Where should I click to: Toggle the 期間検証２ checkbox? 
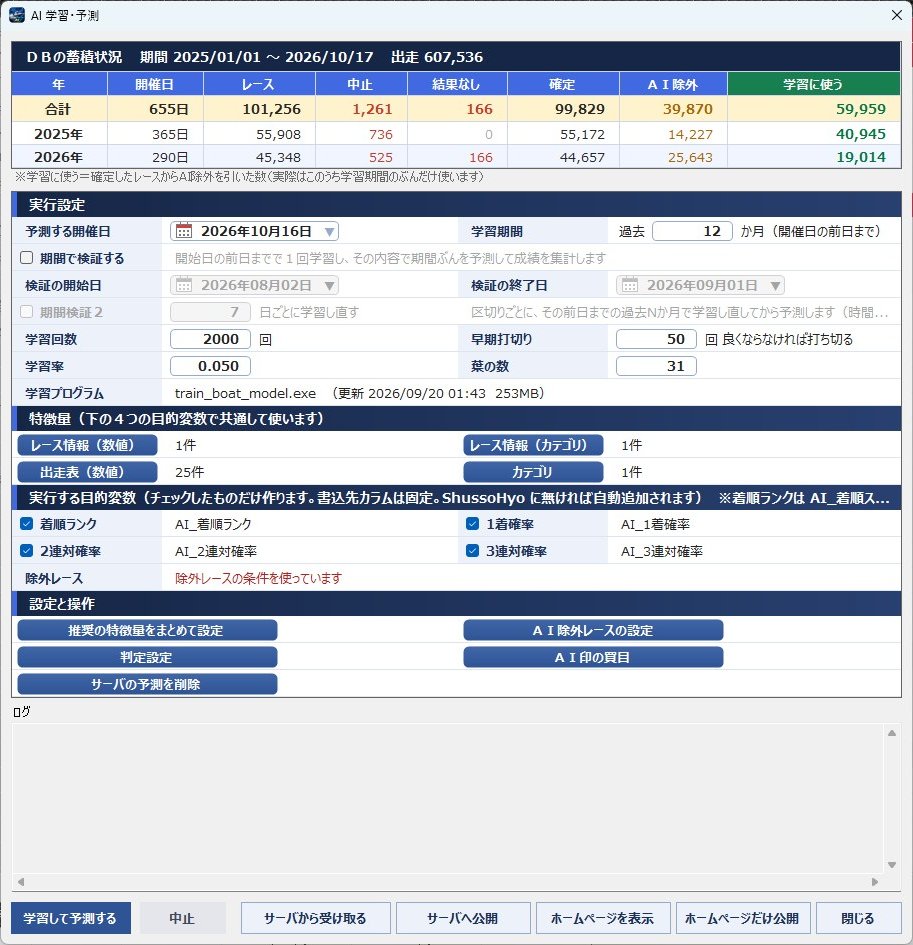[27, 312]
